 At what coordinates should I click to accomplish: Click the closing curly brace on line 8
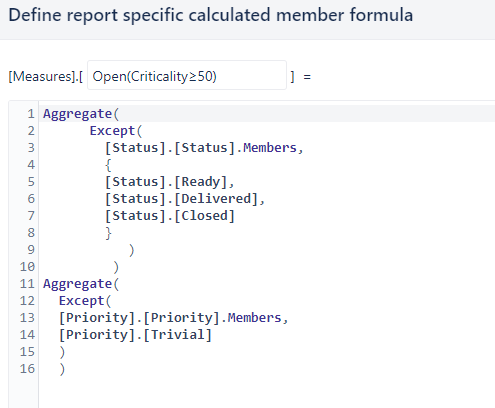108,233
